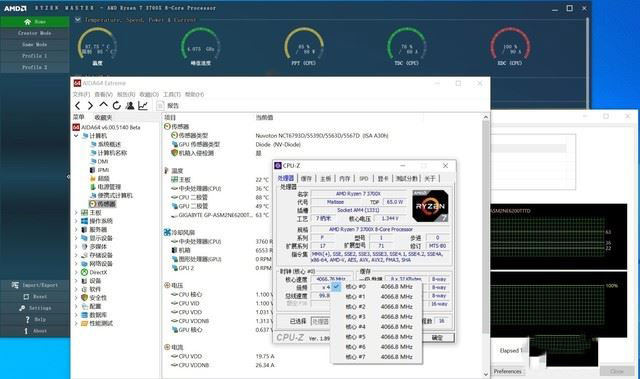Expand the 服务器 tree node
The height and width of the screenshot is (379, 640).
tap(76, 230)
